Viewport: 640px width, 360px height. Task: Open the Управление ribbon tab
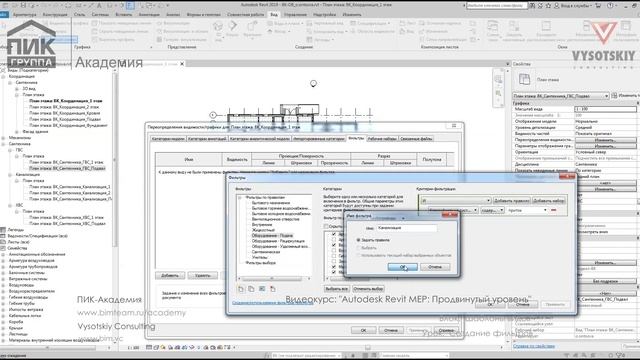pyautogui.click(x=295, y=14)
